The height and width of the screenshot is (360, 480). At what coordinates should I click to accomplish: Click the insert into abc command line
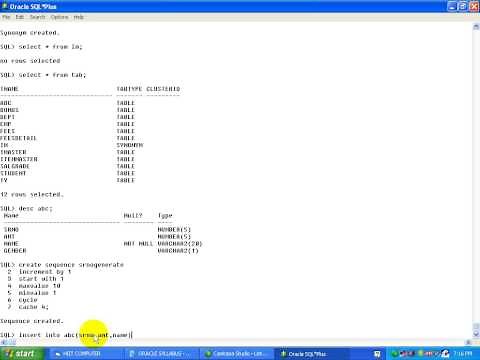66,335
